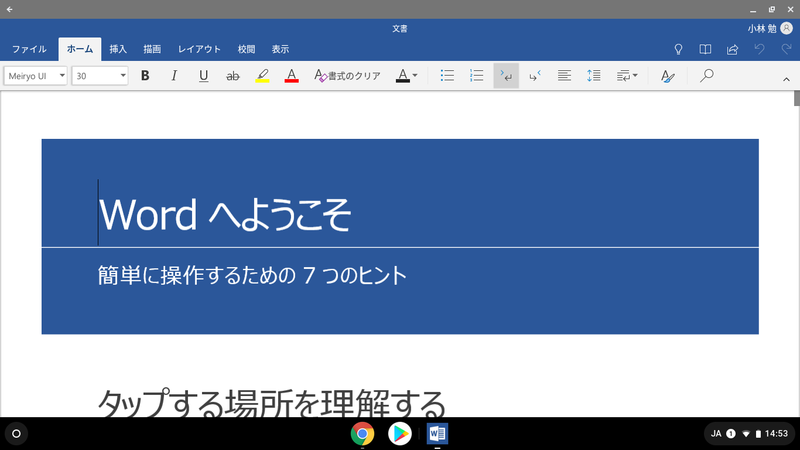The height and width of the screenshot is (450, 800).
Task: Click the Word icon on the shelf
Action: [x=437, y=434]
